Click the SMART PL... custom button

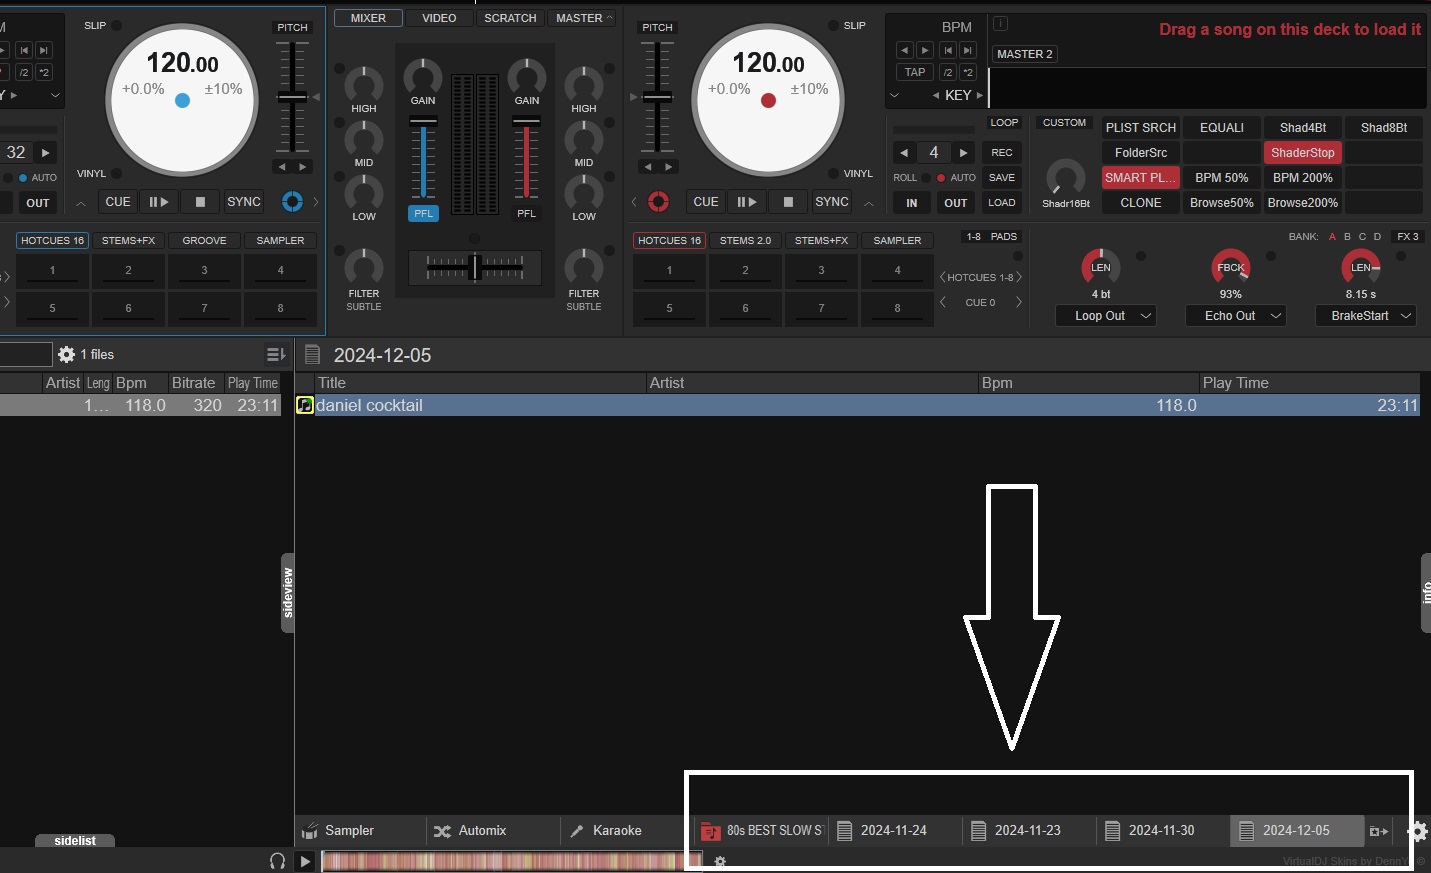coord(1141,178)
